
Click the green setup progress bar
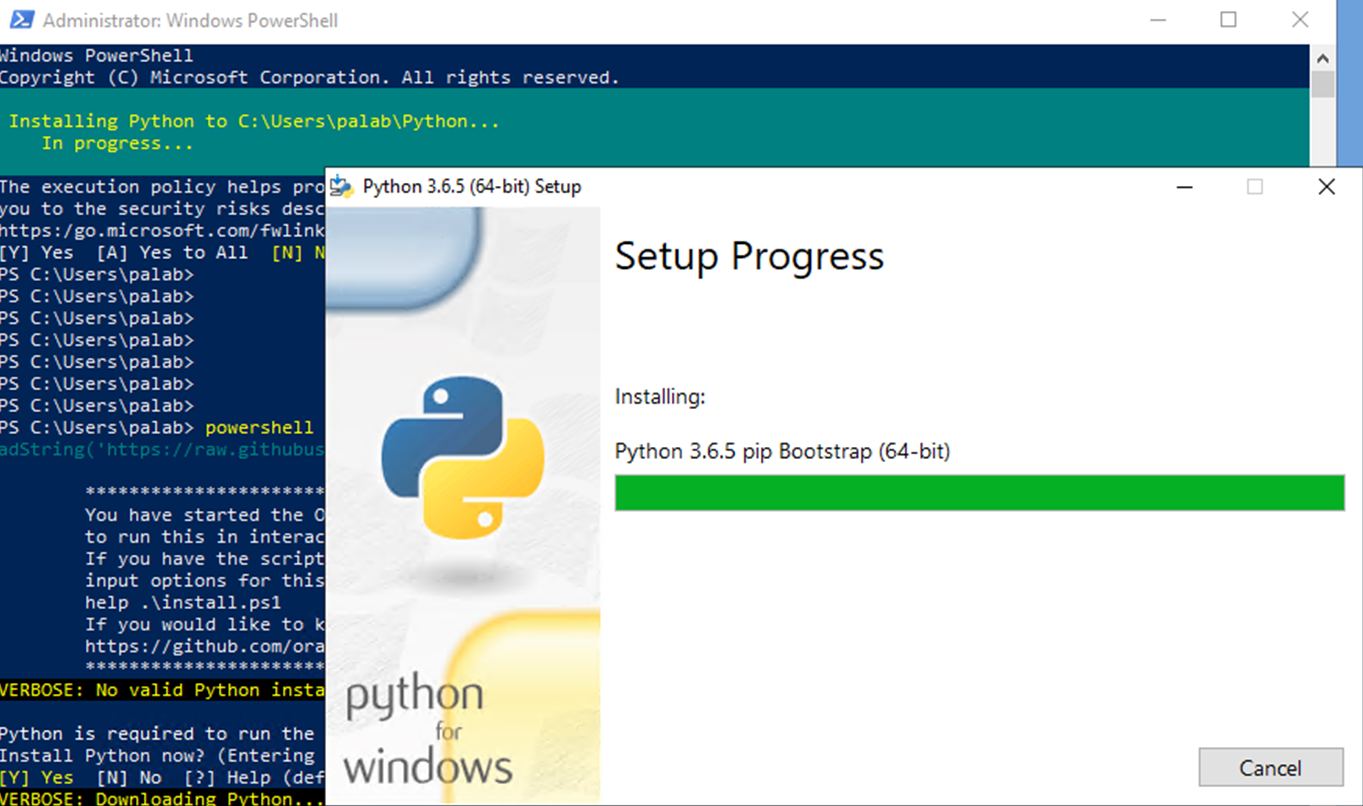[979, 493]
